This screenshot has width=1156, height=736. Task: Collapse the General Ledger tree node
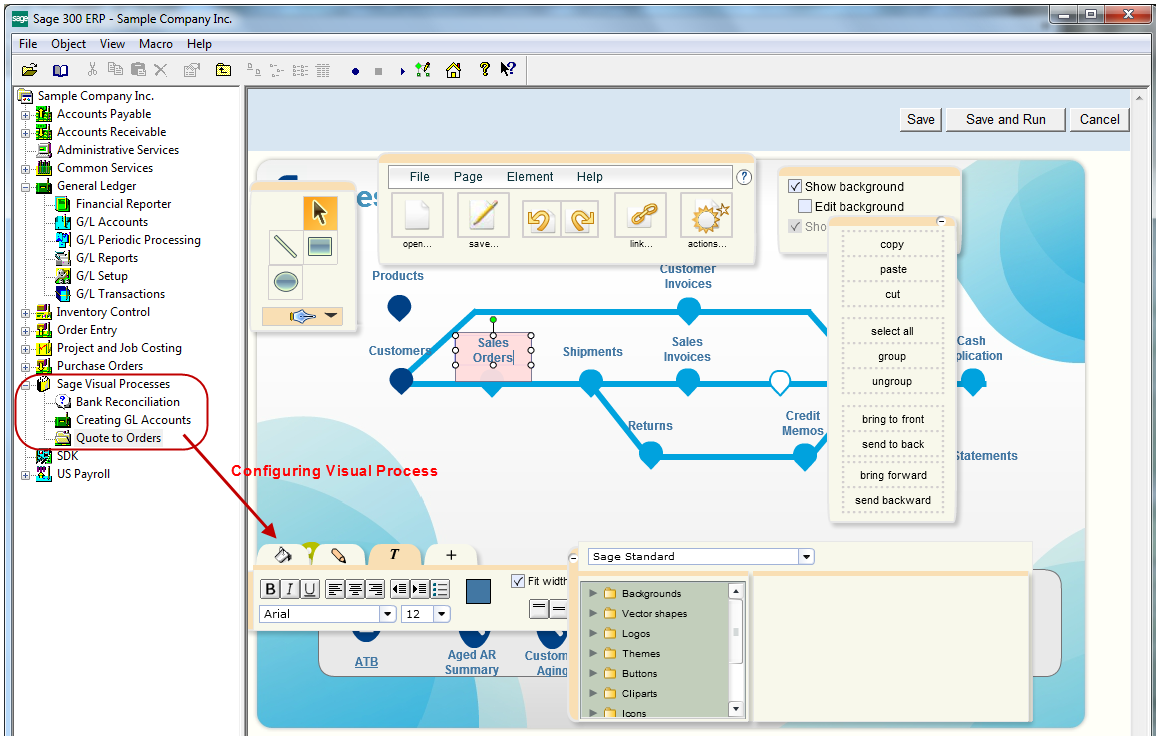coord(26,187)
